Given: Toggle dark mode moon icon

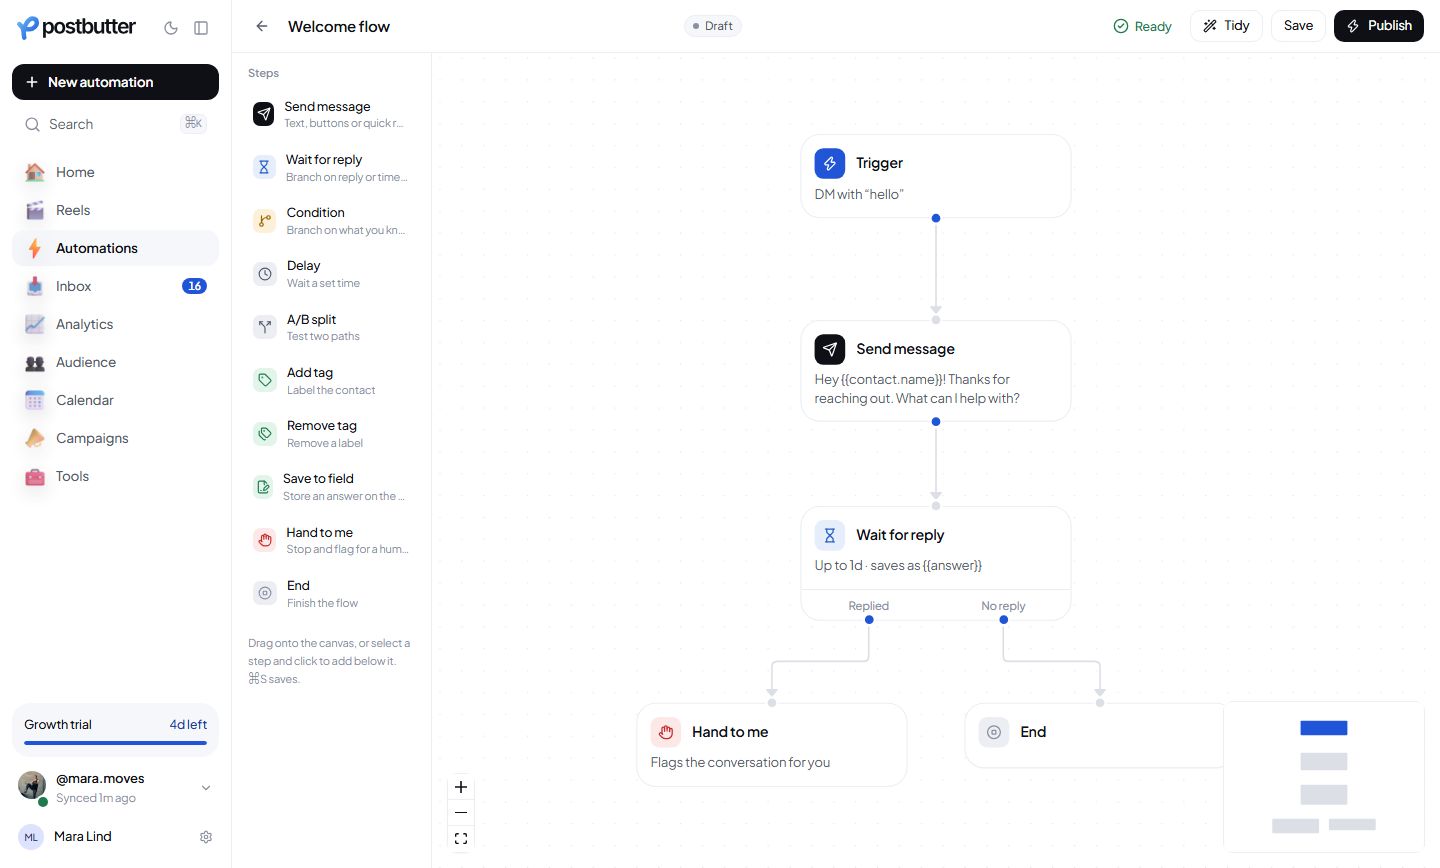Looking at the screenshot, I should click(x=171, y=28).
